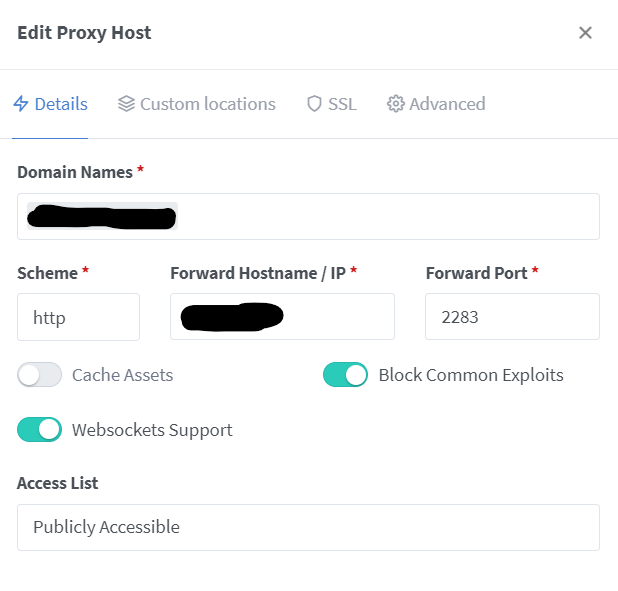
Task: Click the Cache Assets label text
Action: point(122,375)
